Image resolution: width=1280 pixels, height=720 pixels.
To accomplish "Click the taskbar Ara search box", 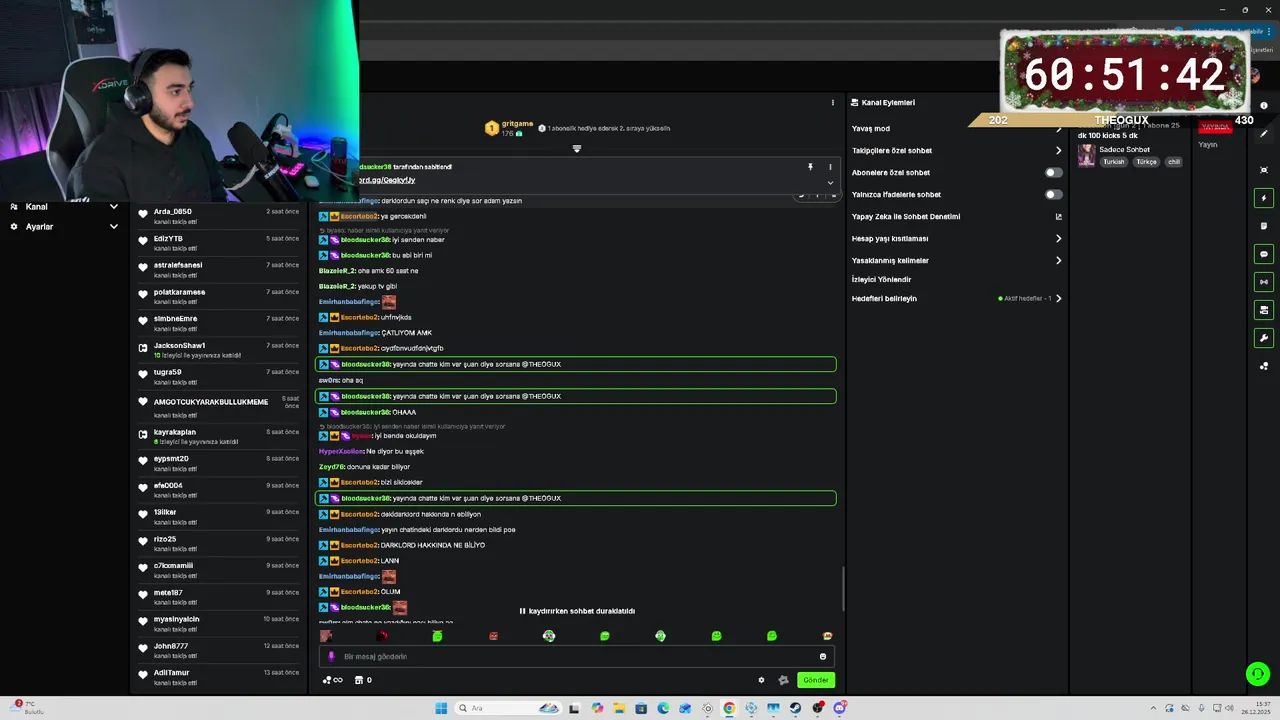I will 508,708.
